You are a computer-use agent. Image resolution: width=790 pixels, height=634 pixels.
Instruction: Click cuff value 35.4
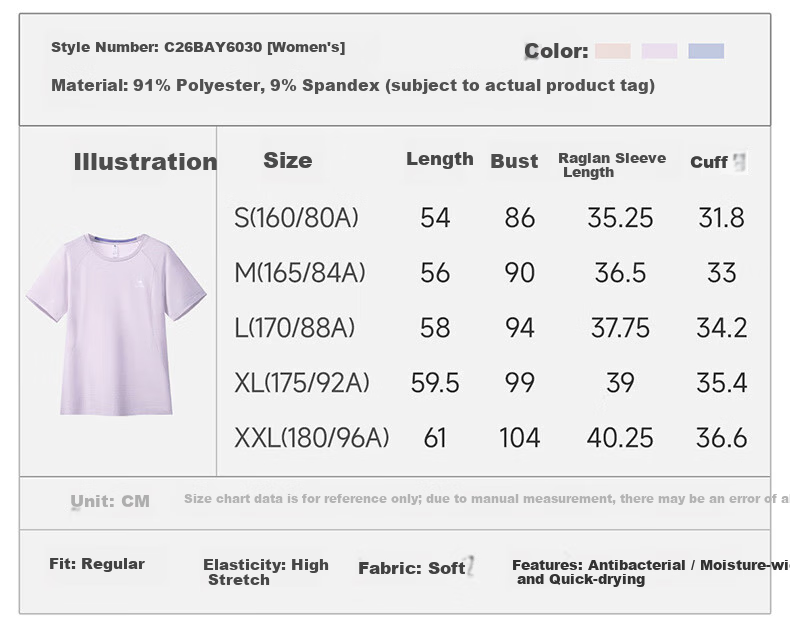[721, 383]
